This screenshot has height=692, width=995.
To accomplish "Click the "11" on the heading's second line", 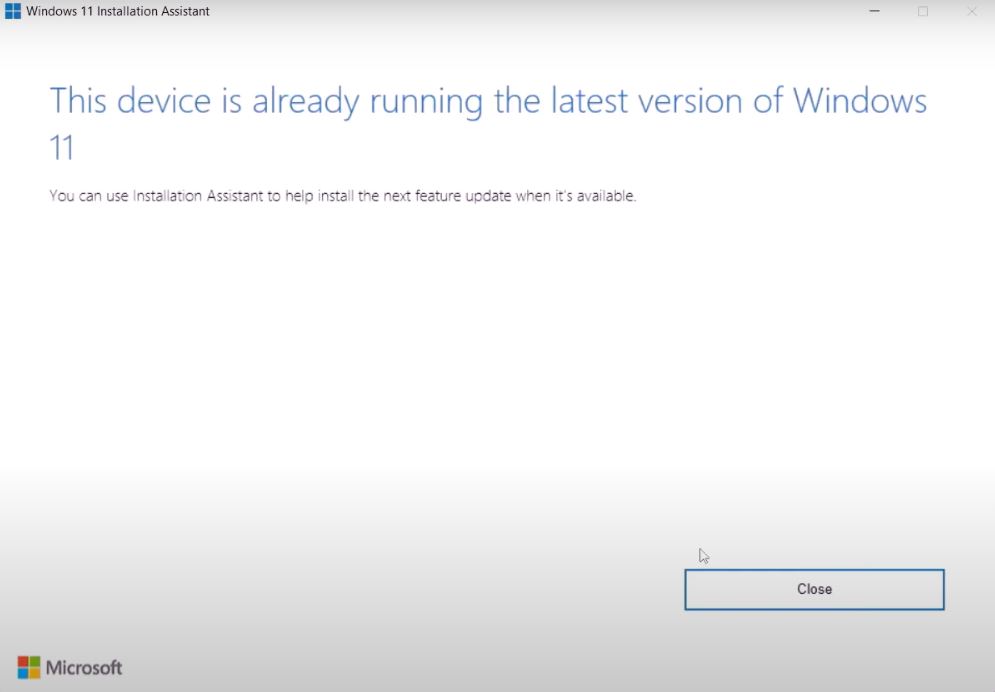I will click(62, 148).
